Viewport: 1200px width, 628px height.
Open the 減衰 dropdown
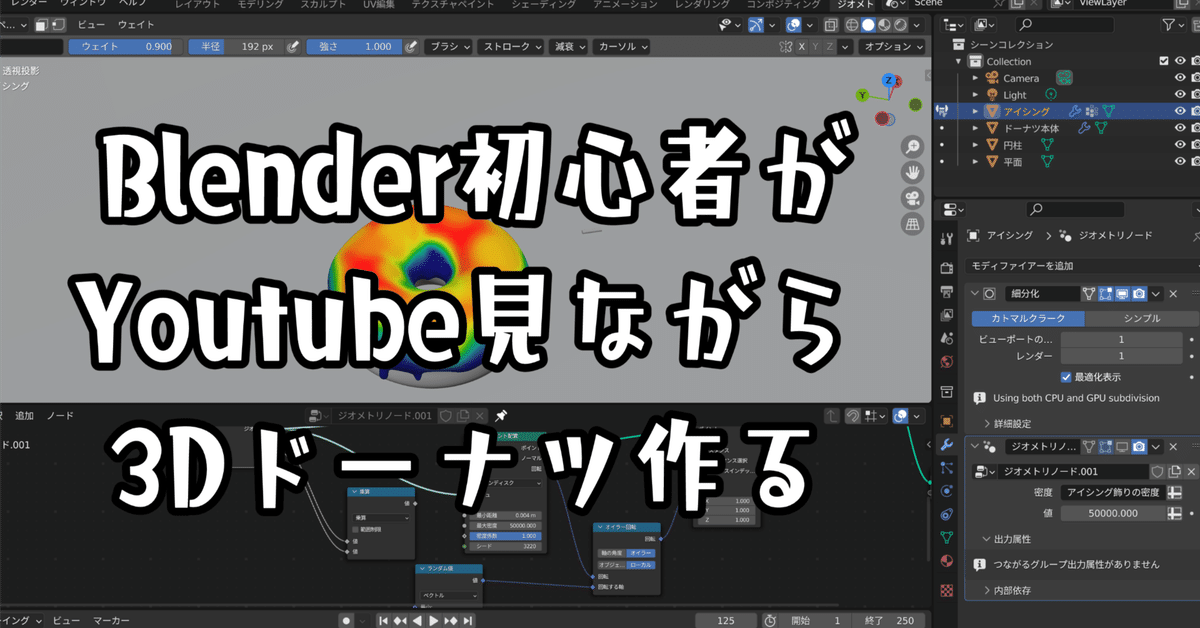(x=569, y=46)
